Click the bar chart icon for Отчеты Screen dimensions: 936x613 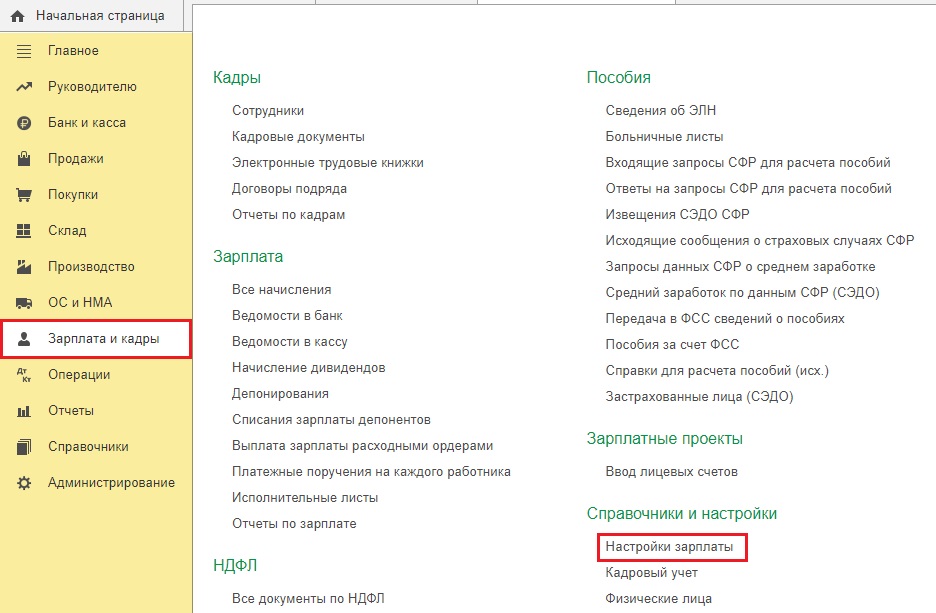coord(24,411)
